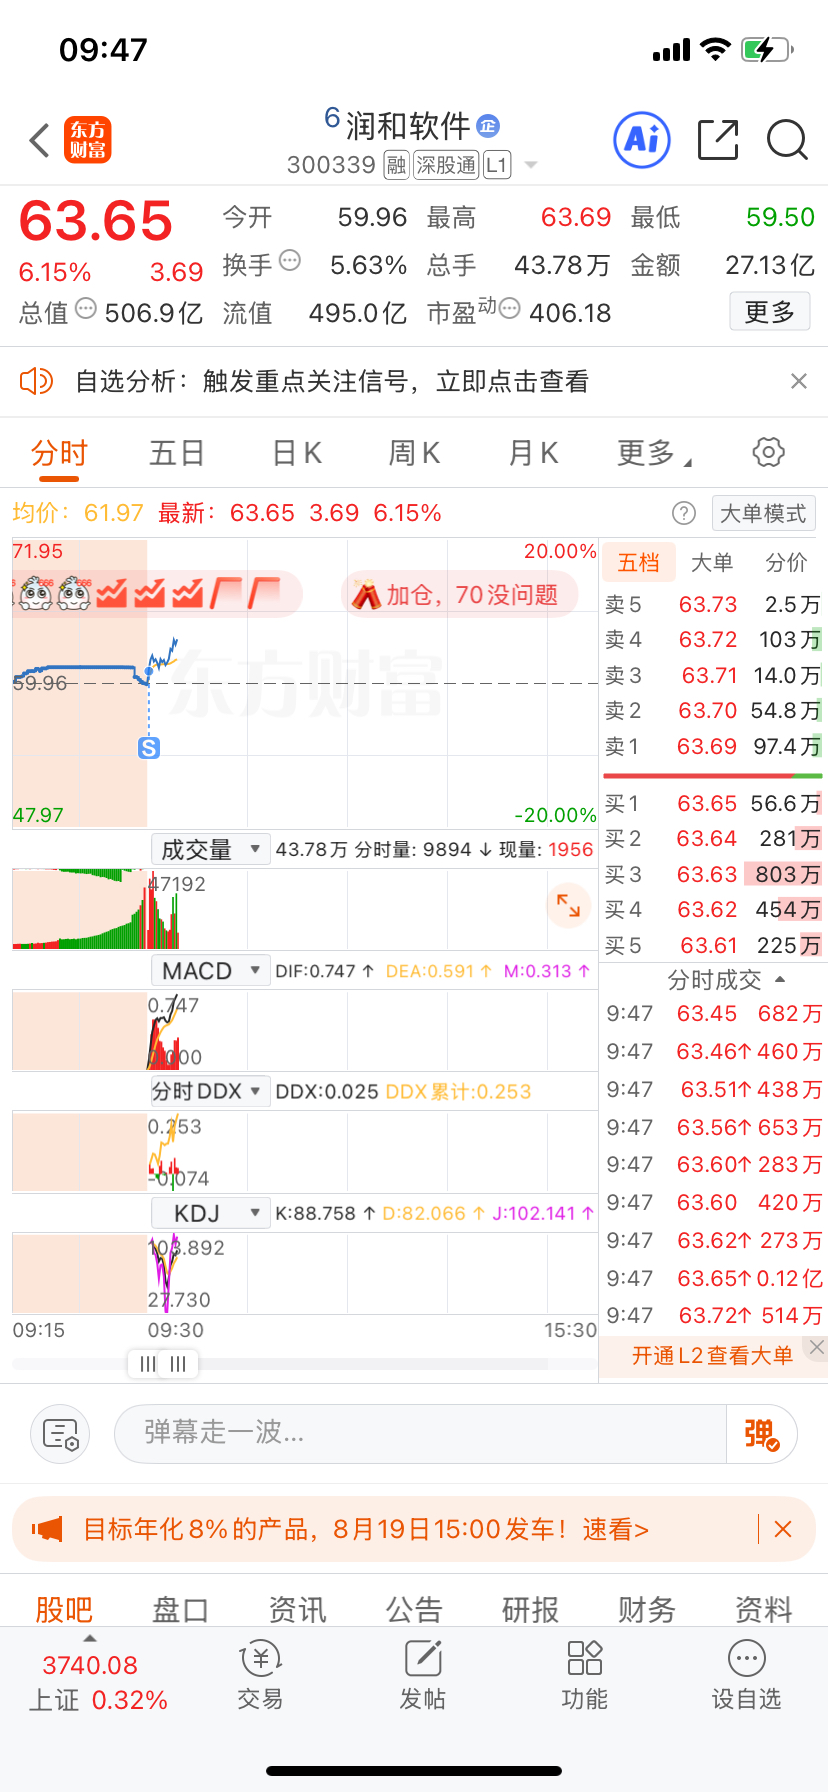Tap the info icon beside 市盈
The width and height of the screenshot is (828, 1792).
pyautogui.click(x=509, y=308)
